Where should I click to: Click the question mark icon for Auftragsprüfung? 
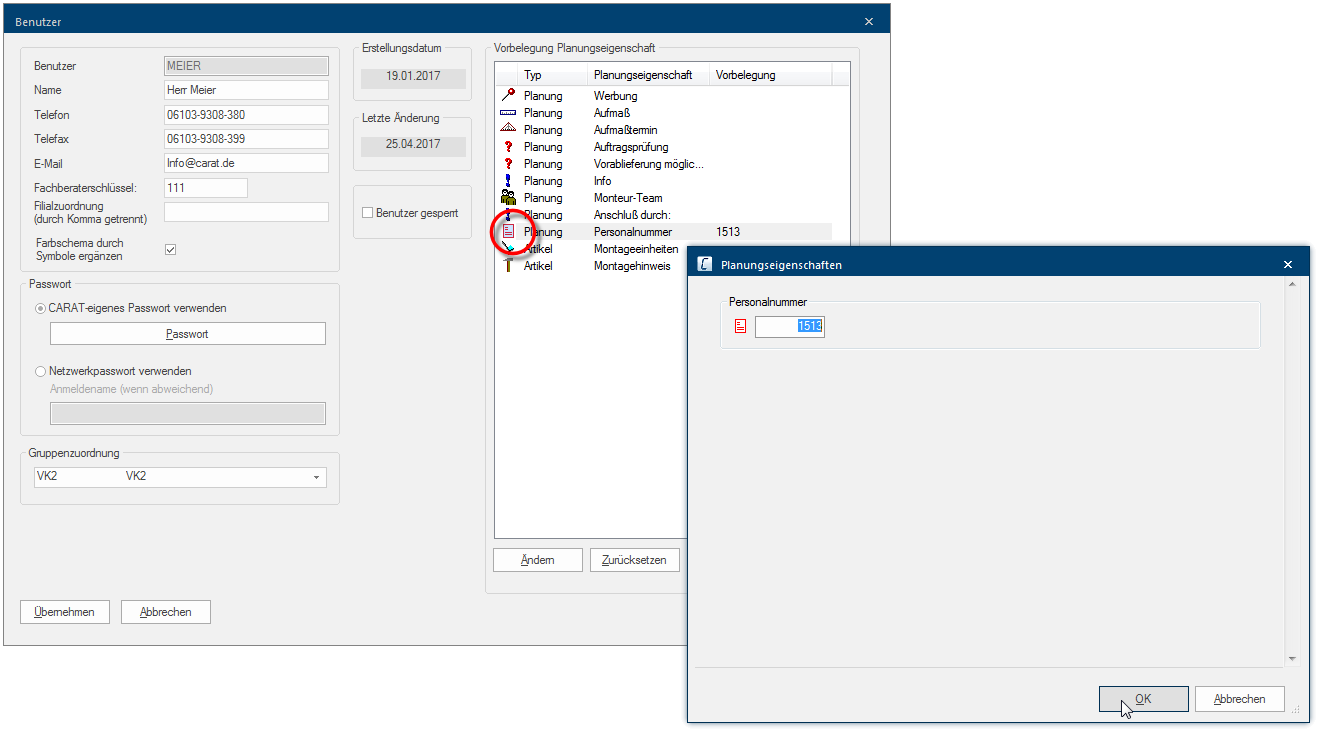(x=508, y=147)
